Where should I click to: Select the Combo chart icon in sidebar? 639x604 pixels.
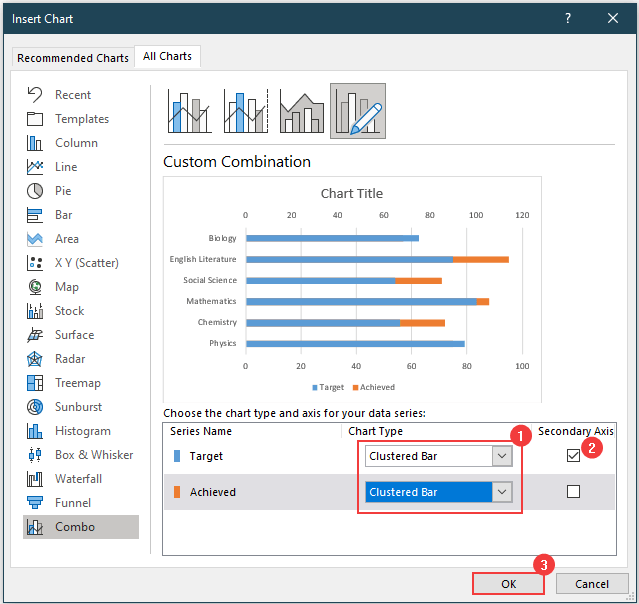click(35, 527)
